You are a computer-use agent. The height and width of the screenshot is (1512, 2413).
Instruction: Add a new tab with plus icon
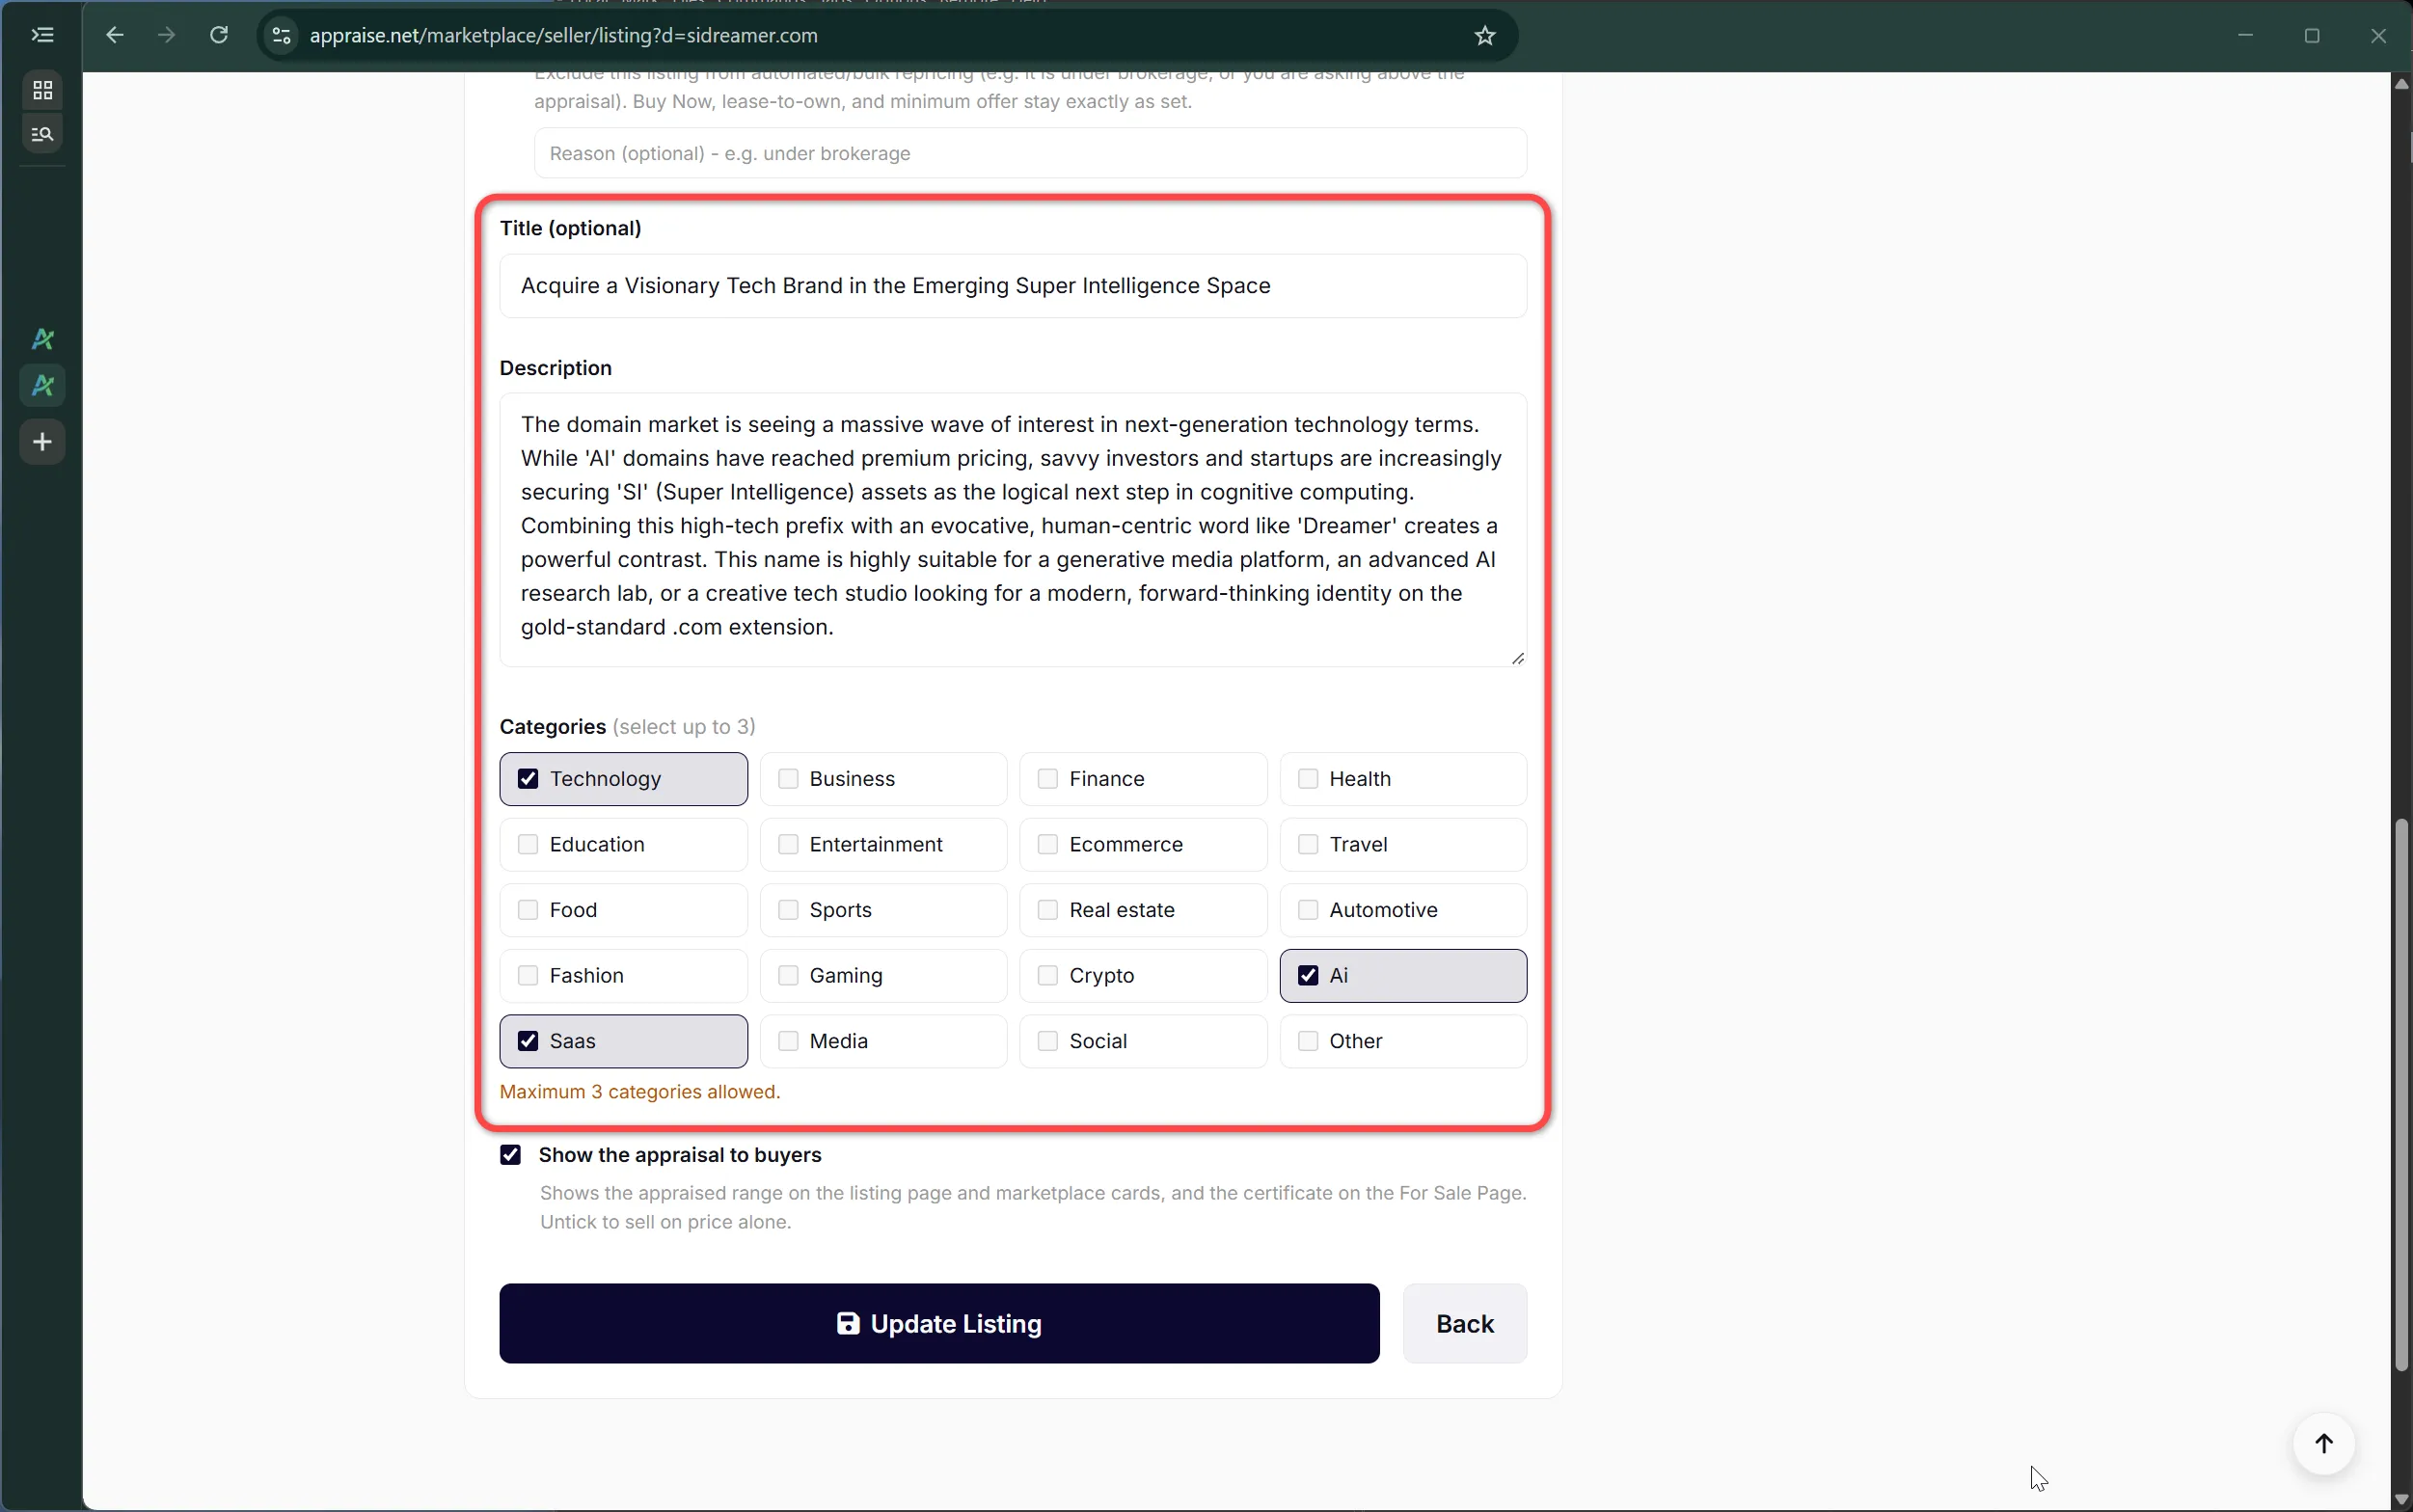tap(42, 442)
